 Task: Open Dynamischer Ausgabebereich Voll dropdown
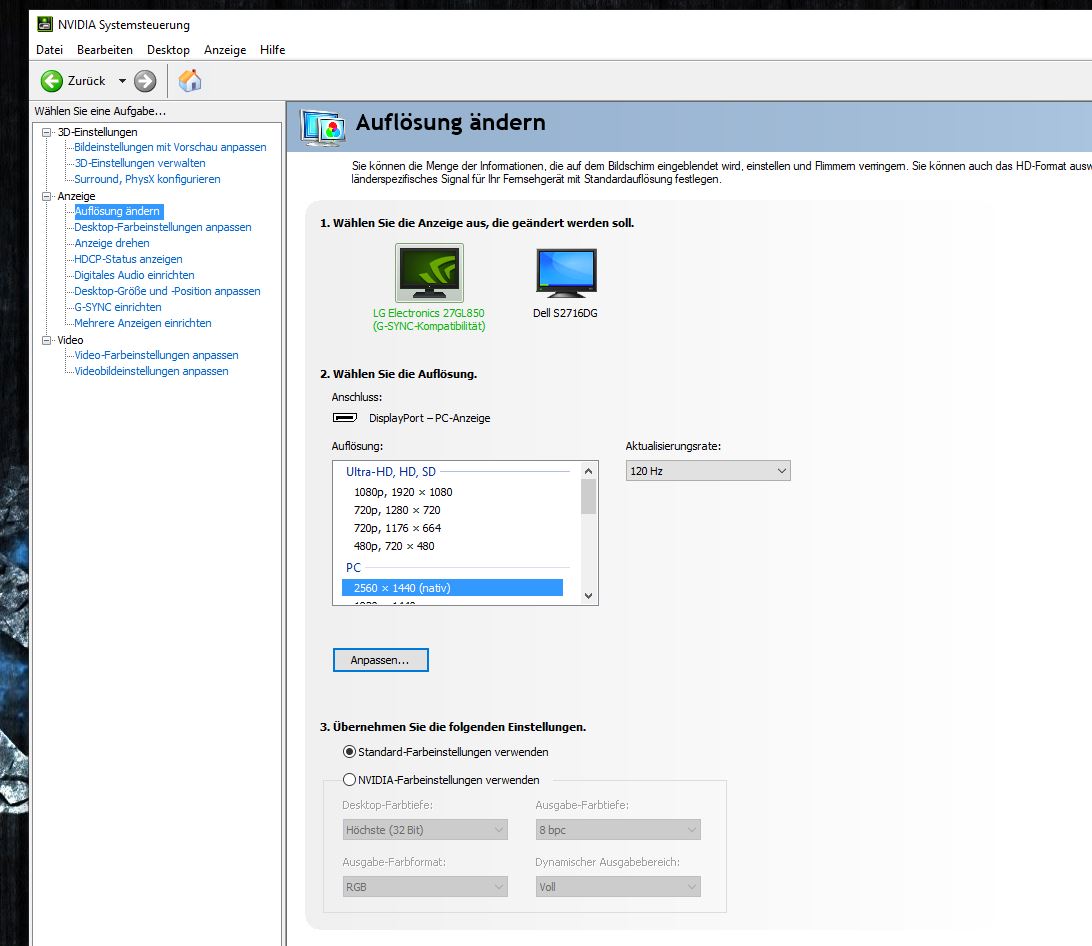(618, 887)
